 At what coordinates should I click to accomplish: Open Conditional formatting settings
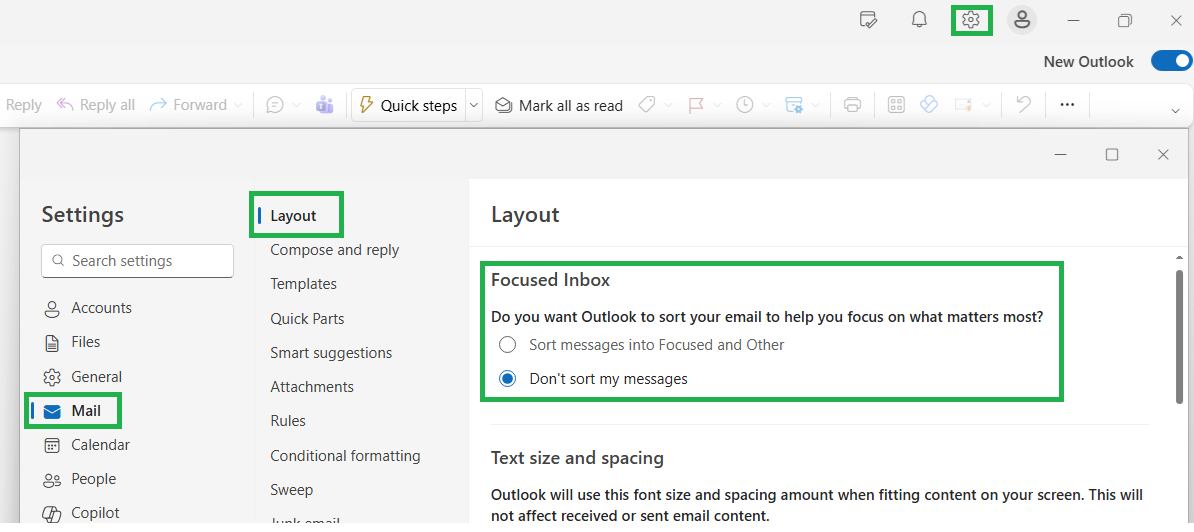[x=345, y=456]
